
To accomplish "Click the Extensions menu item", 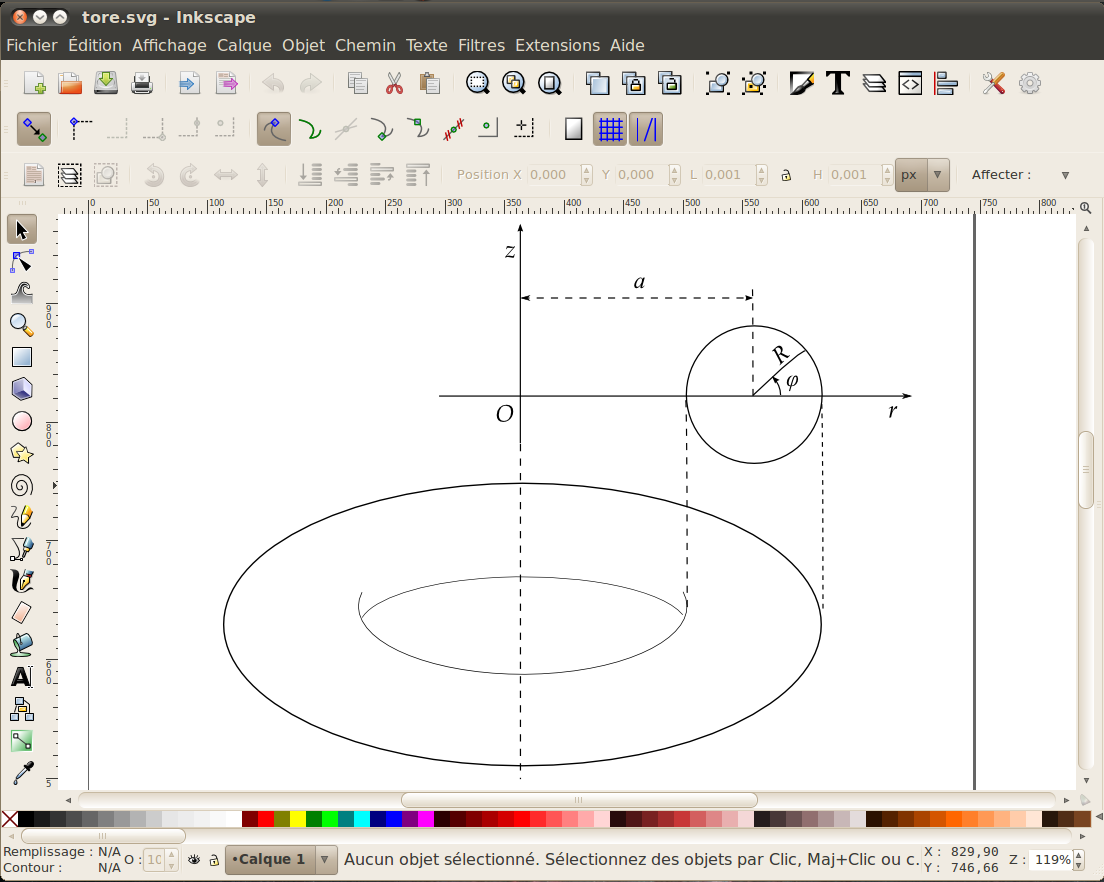I will tap(557, 45).
